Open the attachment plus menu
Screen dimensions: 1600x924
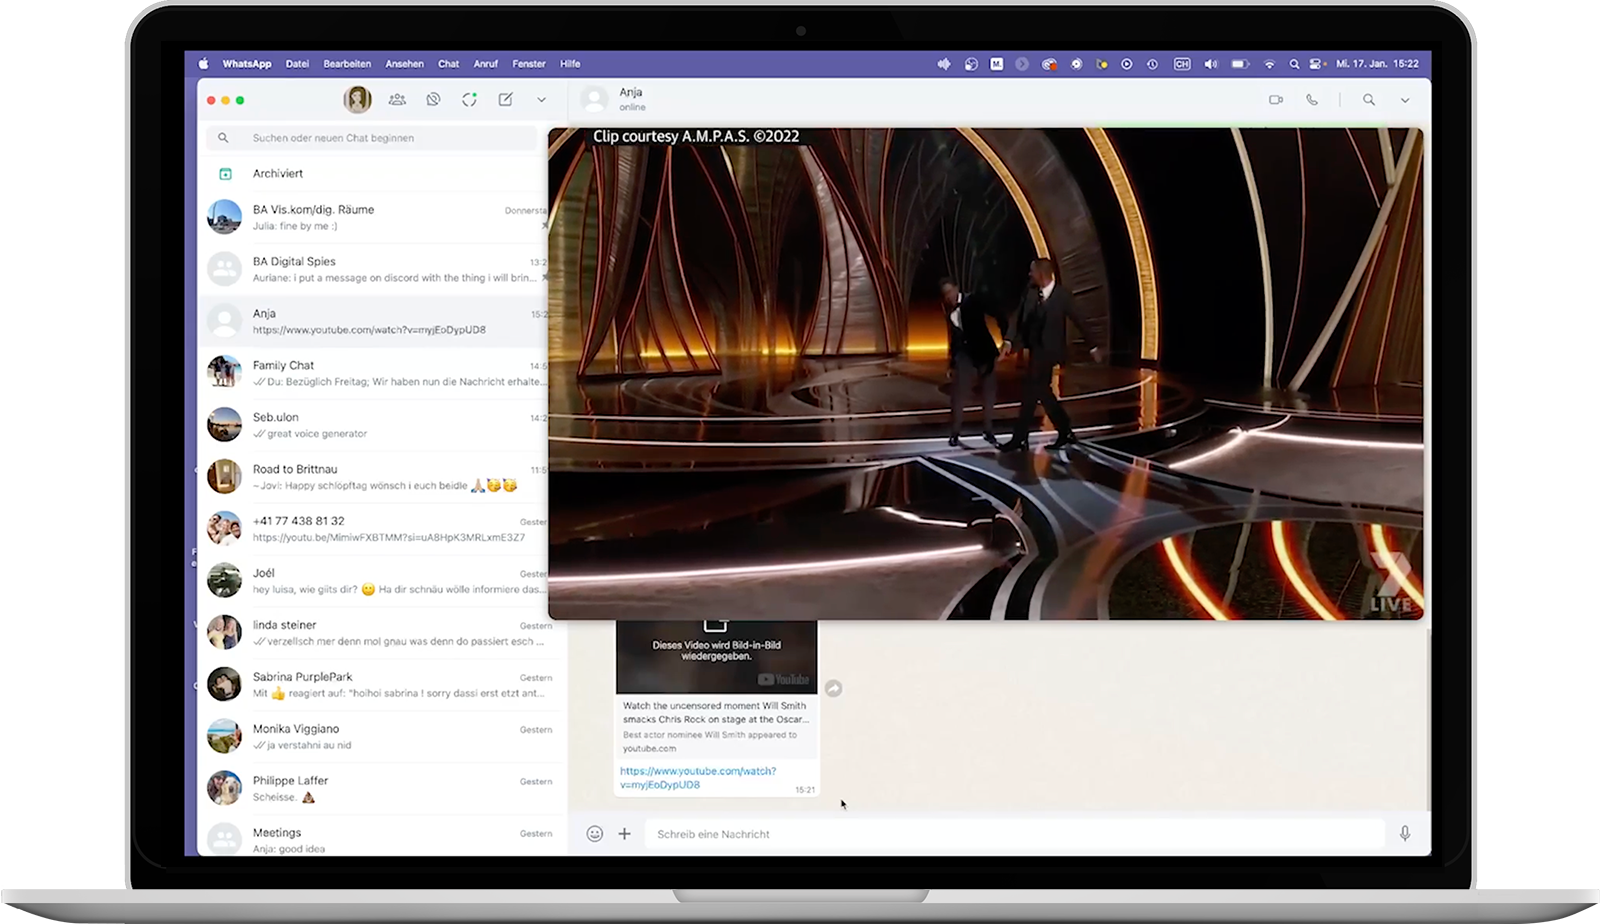point(624,833)
